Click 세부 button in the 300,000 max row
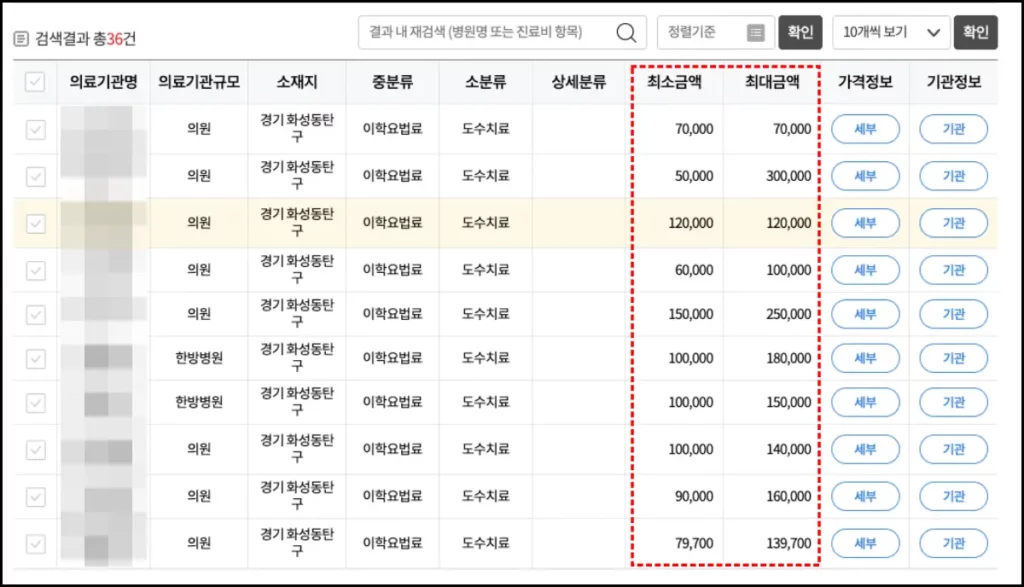This screenshot has height=587, width=1024. coord(865,176)
